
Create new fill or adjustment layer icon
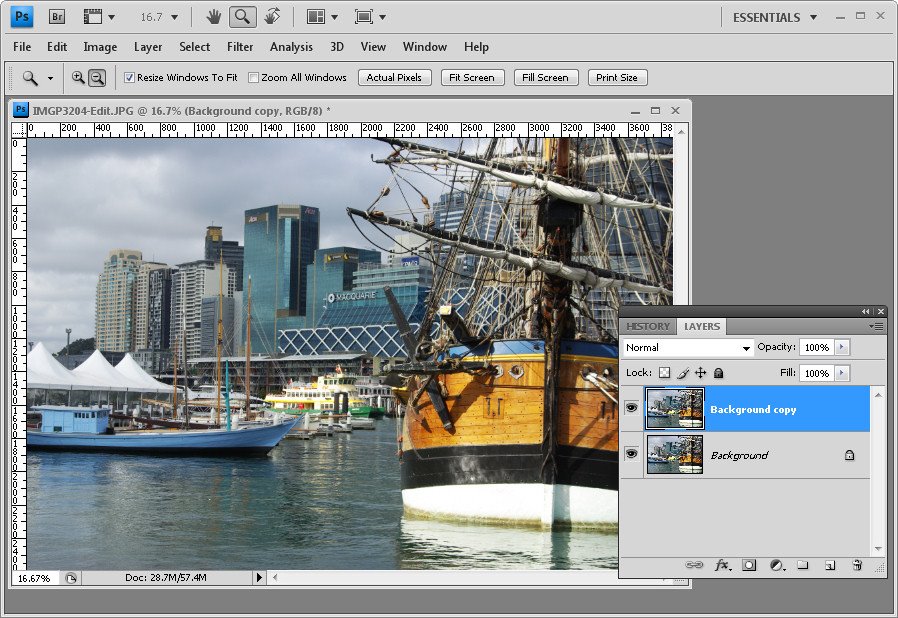[x=777, y=565]
